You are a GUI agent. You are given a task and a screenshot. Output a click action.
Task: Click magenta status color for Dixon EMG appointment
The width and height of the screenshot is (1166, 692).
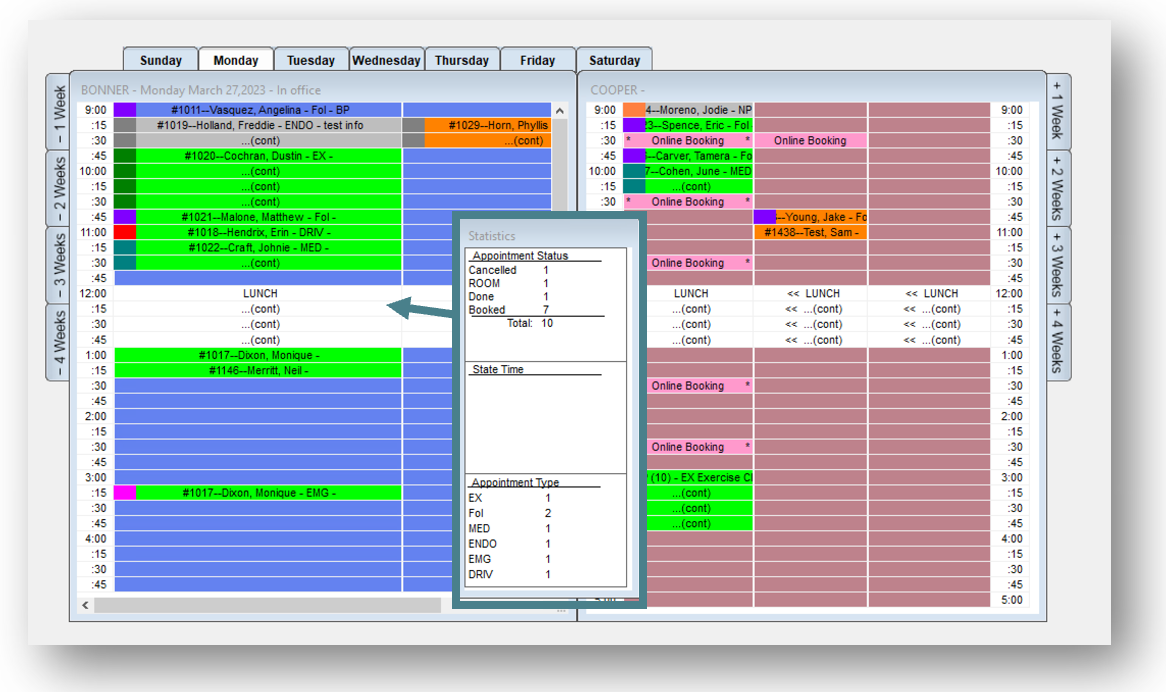click(125, 493)
